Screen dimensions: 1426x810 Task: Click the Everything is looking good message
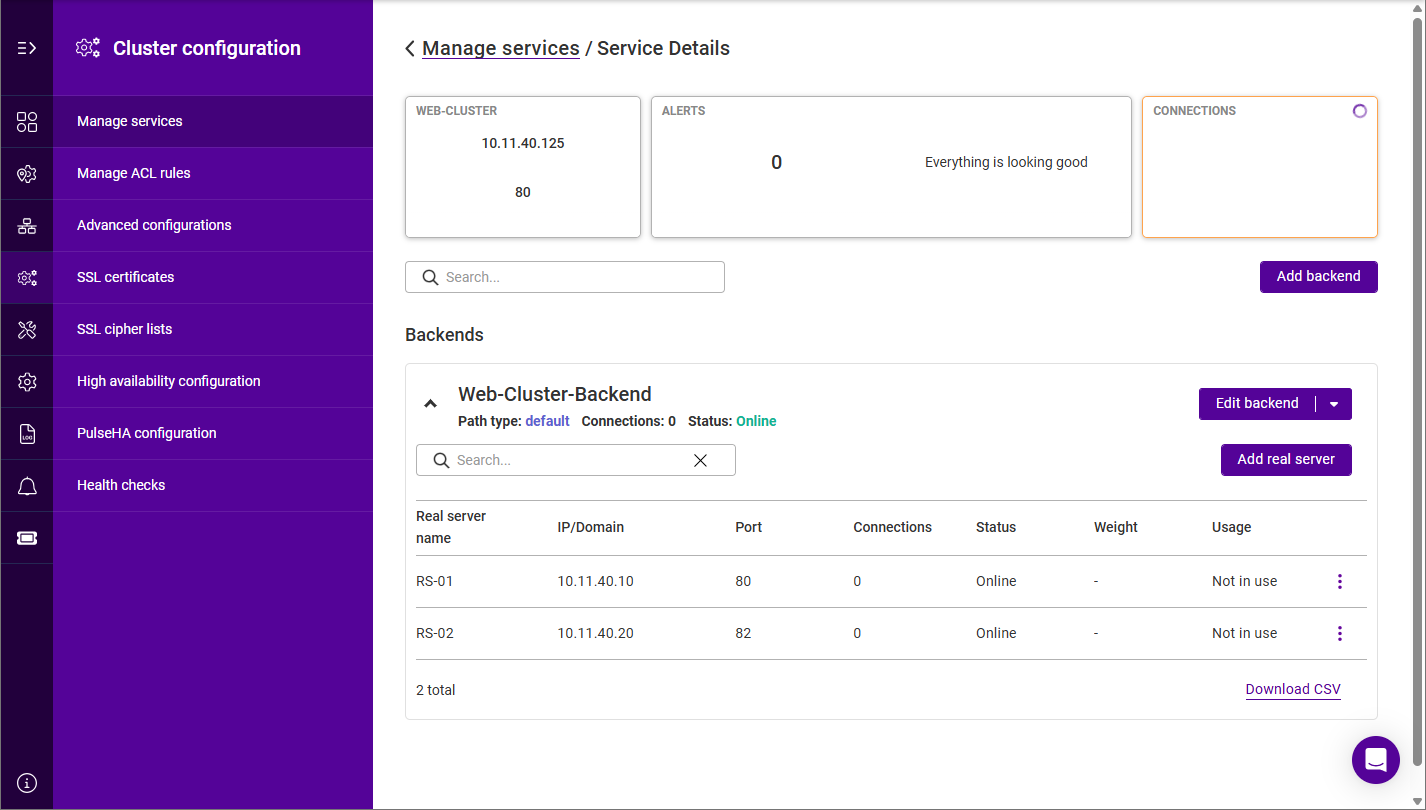pyautogui.click(x=1006, y=162)
